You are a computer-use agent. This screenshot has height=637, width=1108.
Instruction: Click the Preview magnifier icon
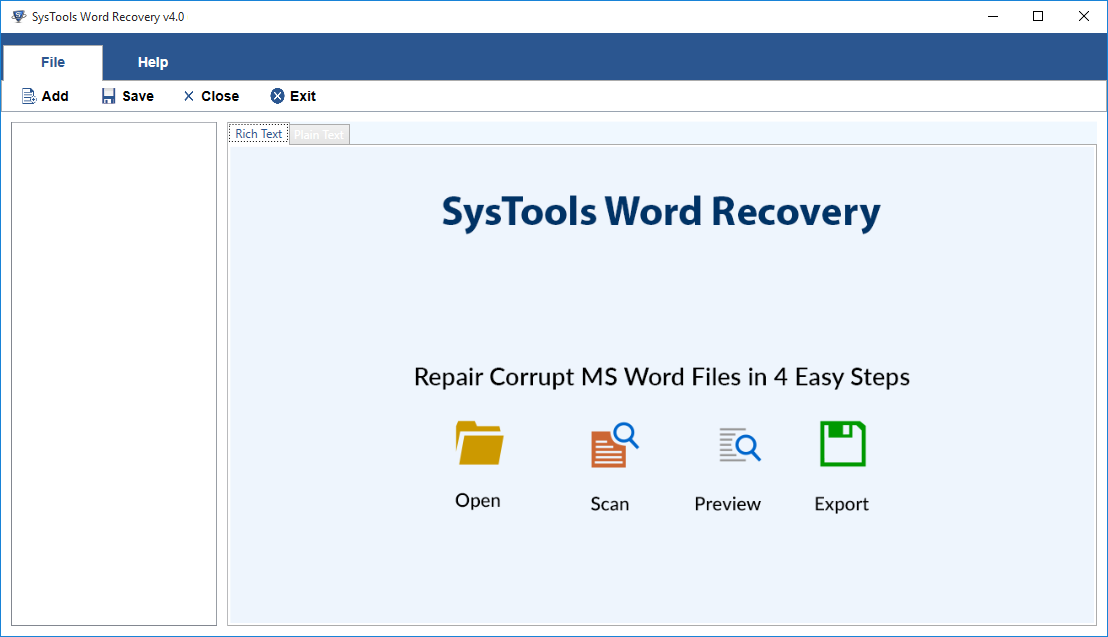[740, 445]
